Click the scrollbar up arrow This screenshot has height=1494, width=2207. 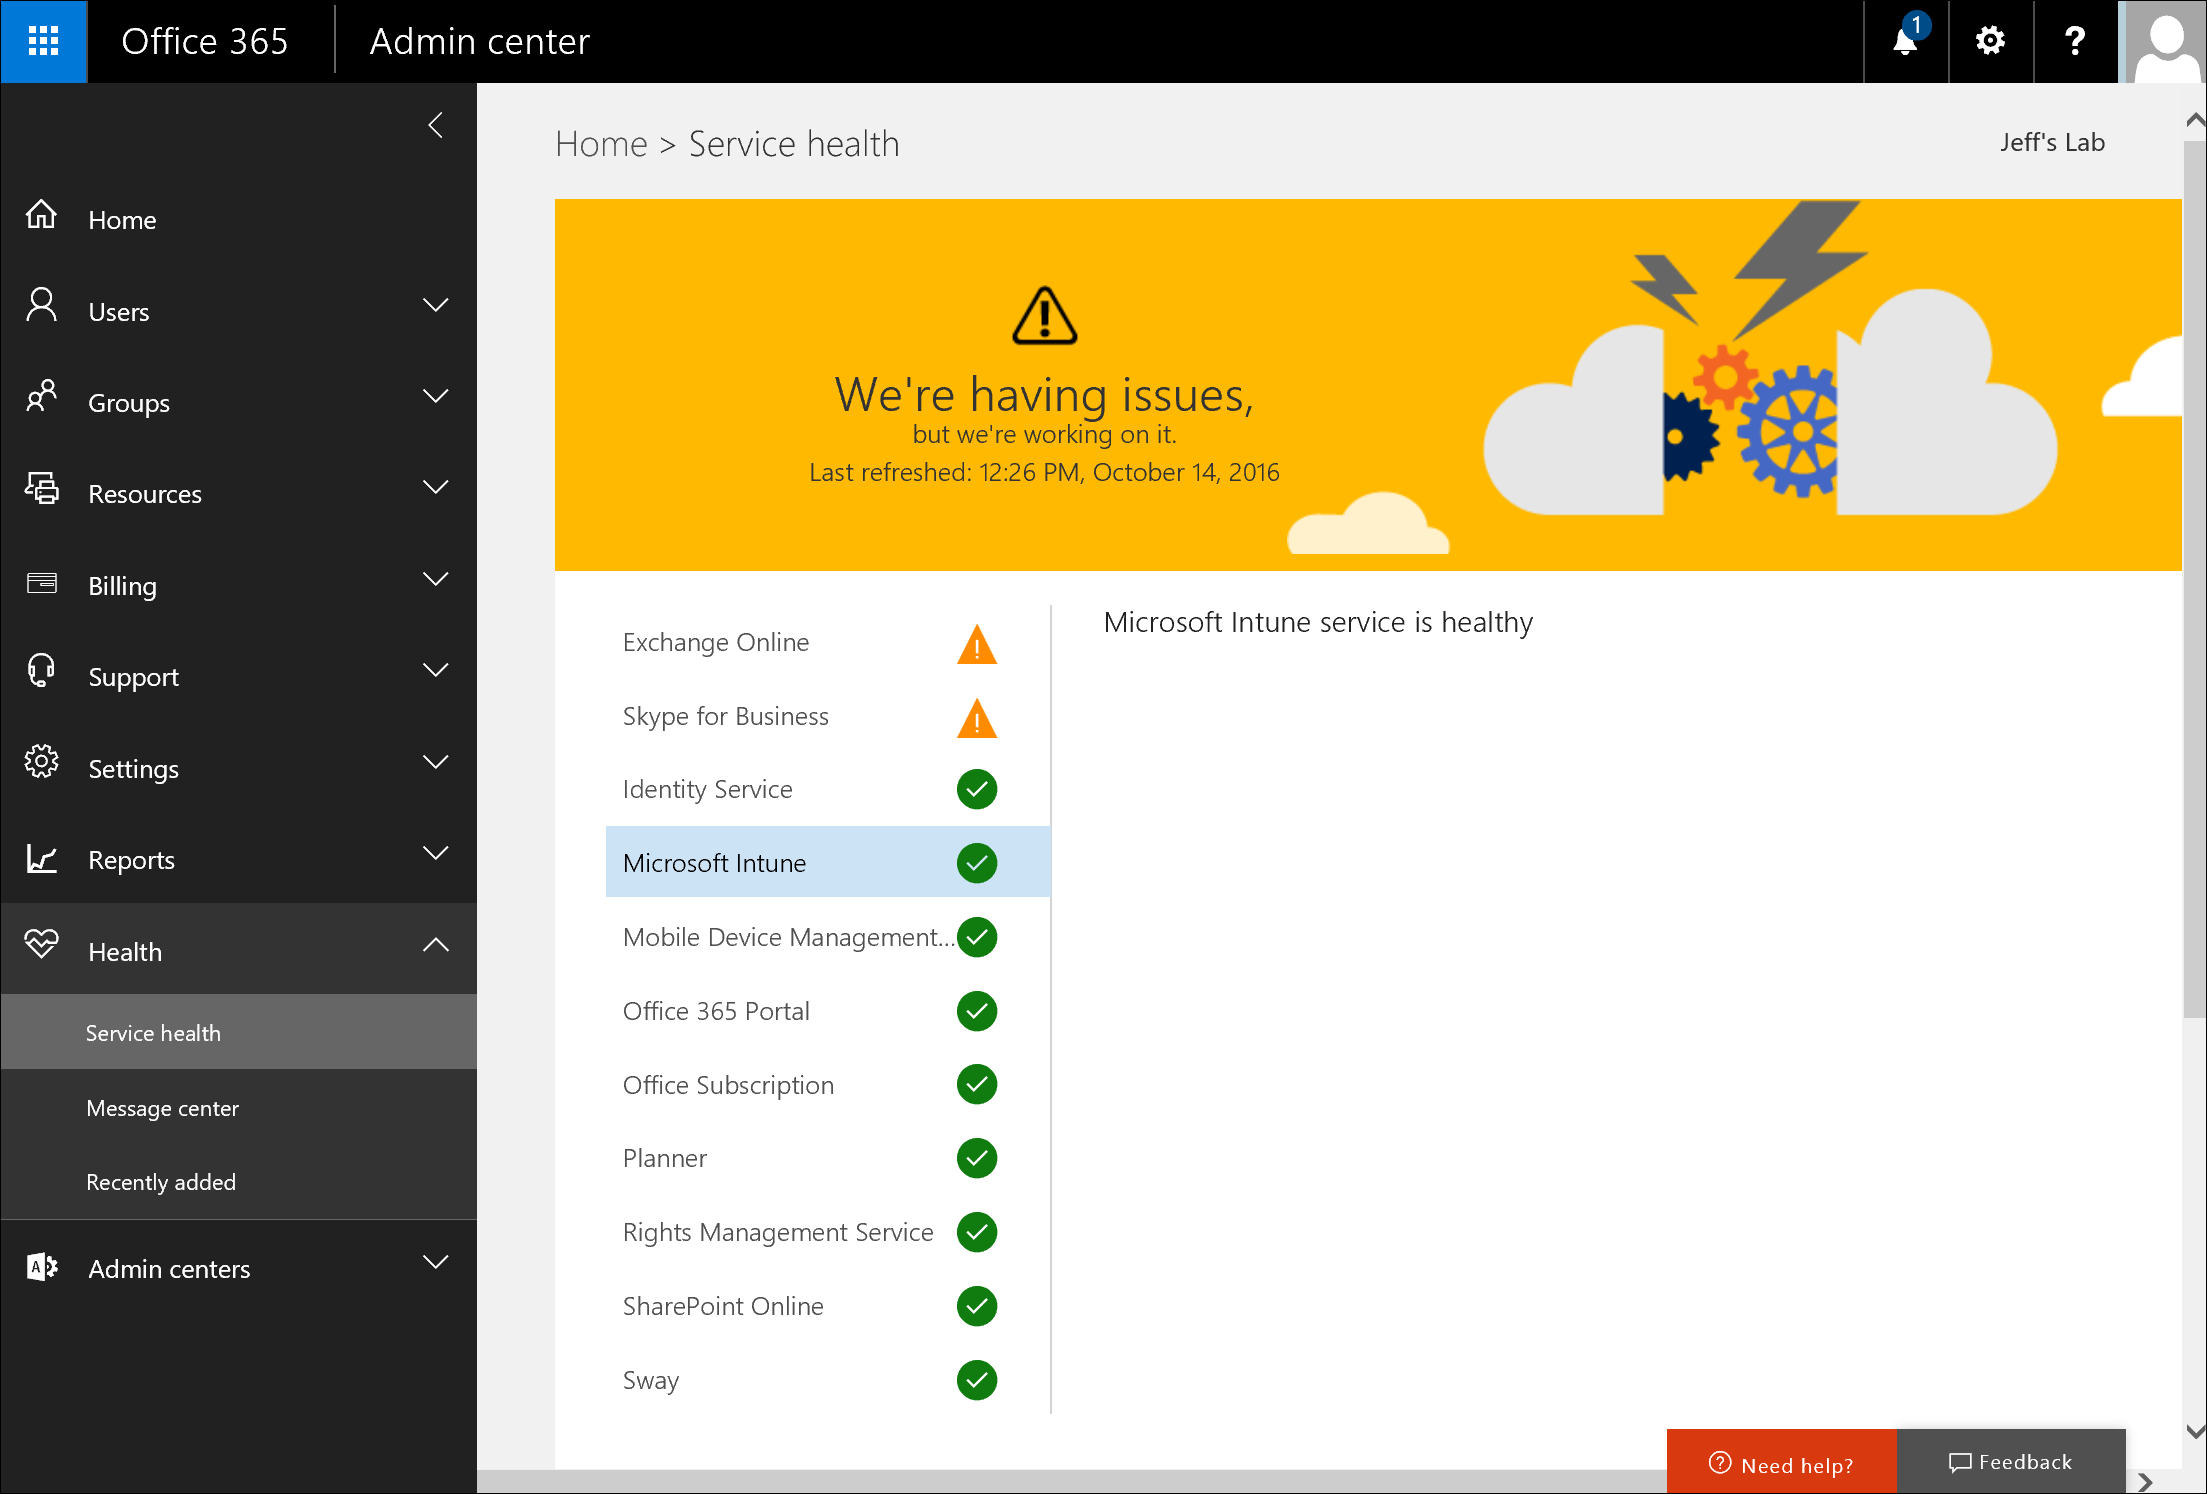(x=2194, y=121)
